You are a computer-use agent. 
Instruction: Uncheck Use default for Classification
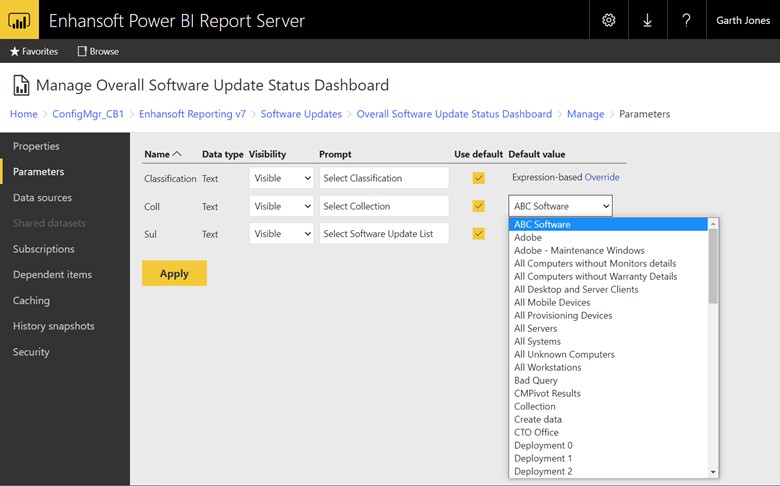tap(479, 178)
